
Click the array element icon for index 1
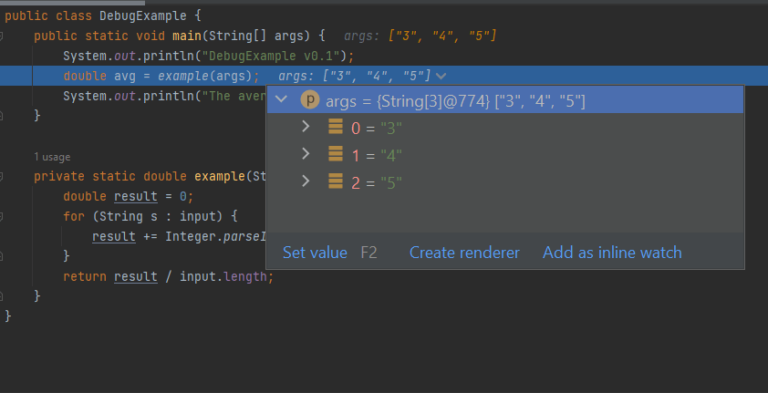336,154
